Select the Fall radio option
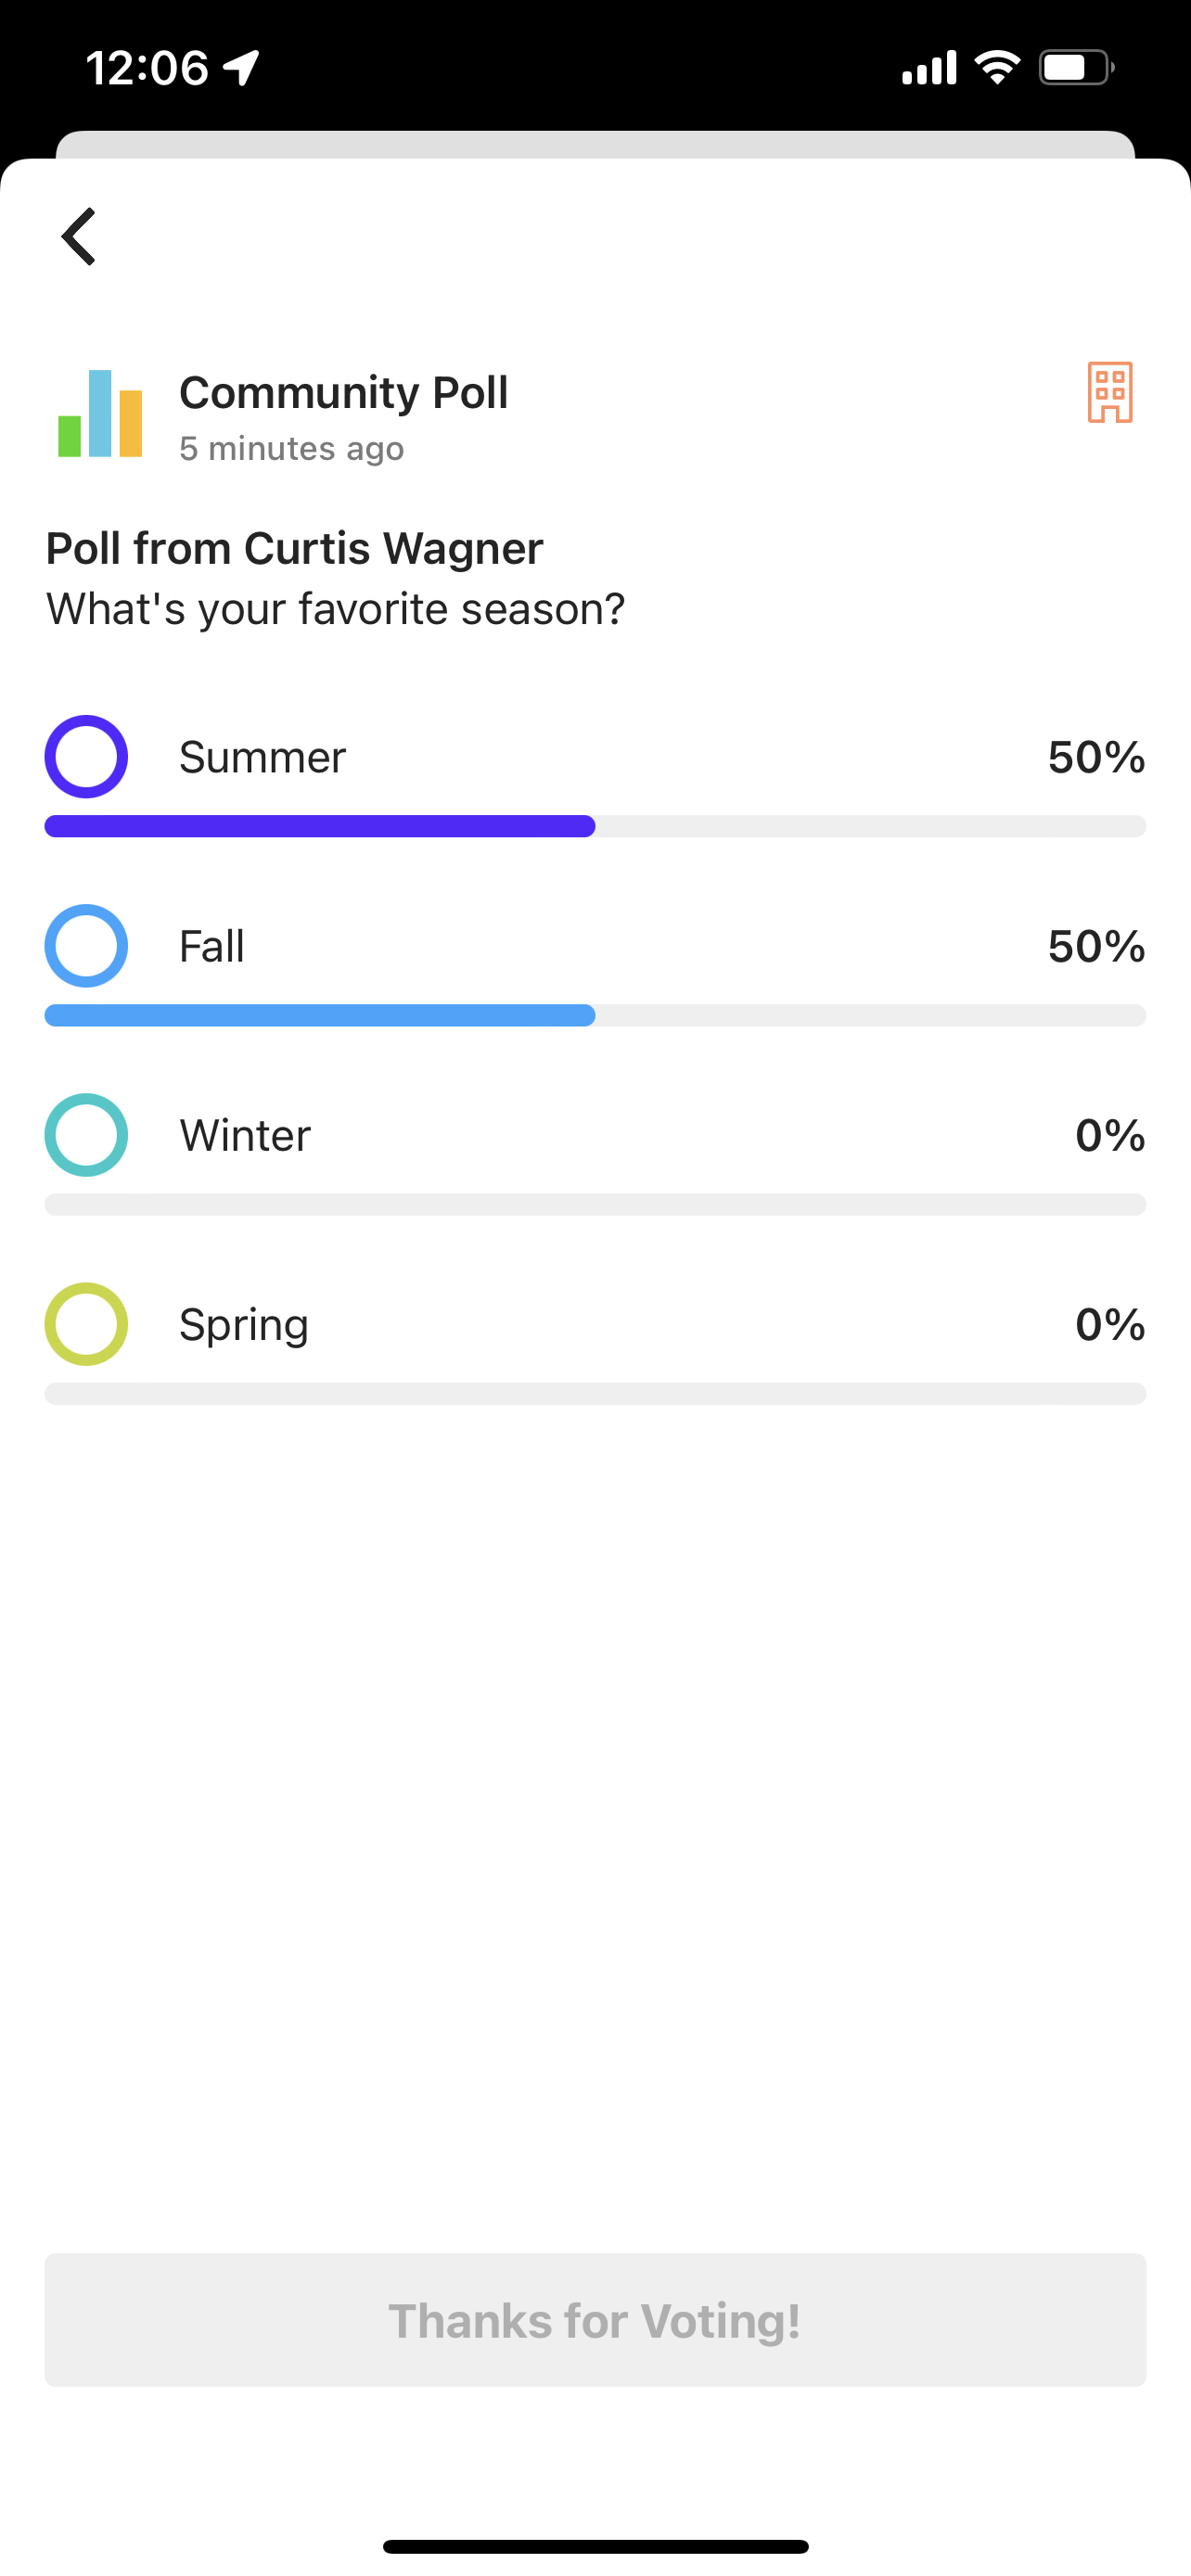The height and width of the screenshot is (2576, 1191). [86, 946]
